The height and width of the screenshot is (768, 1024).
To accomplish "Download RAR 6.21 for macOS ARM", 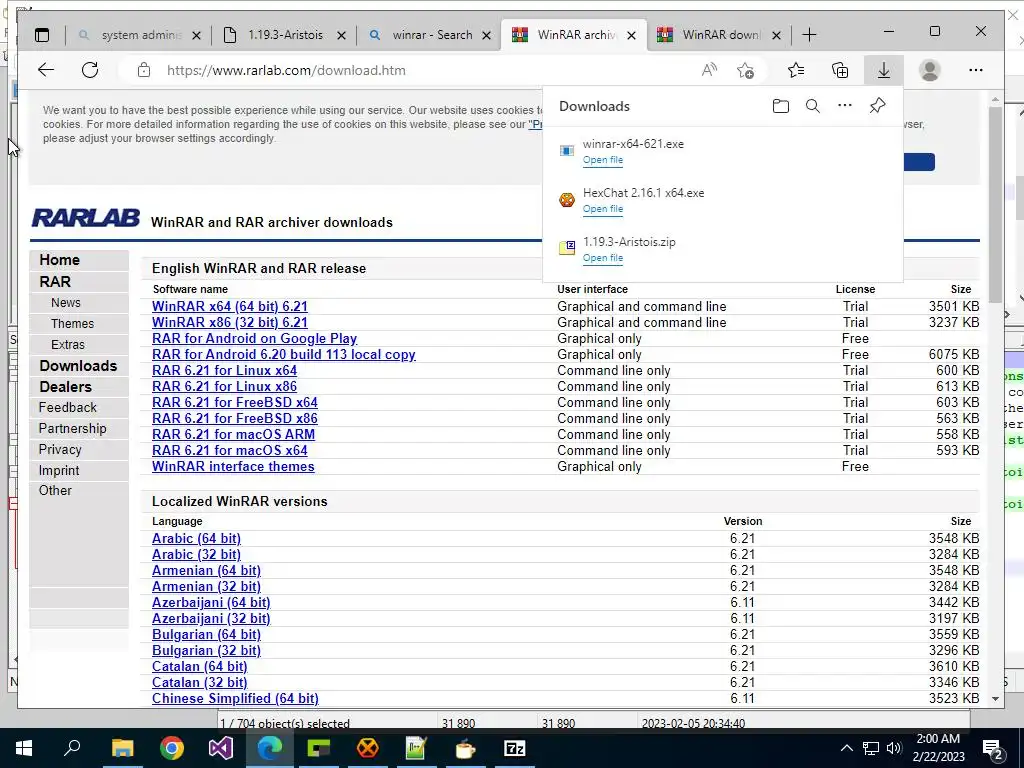I will (x=233, y=434).
